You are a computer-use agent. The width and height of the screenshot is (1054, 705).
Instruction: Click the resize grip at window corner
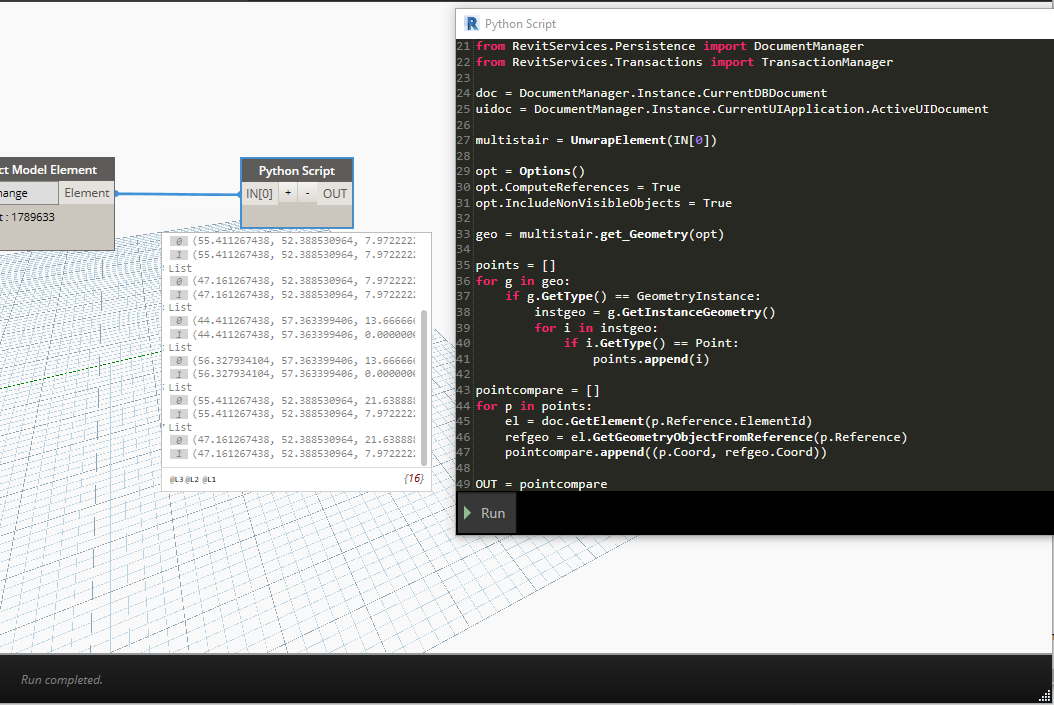(x=1044, y=695)
